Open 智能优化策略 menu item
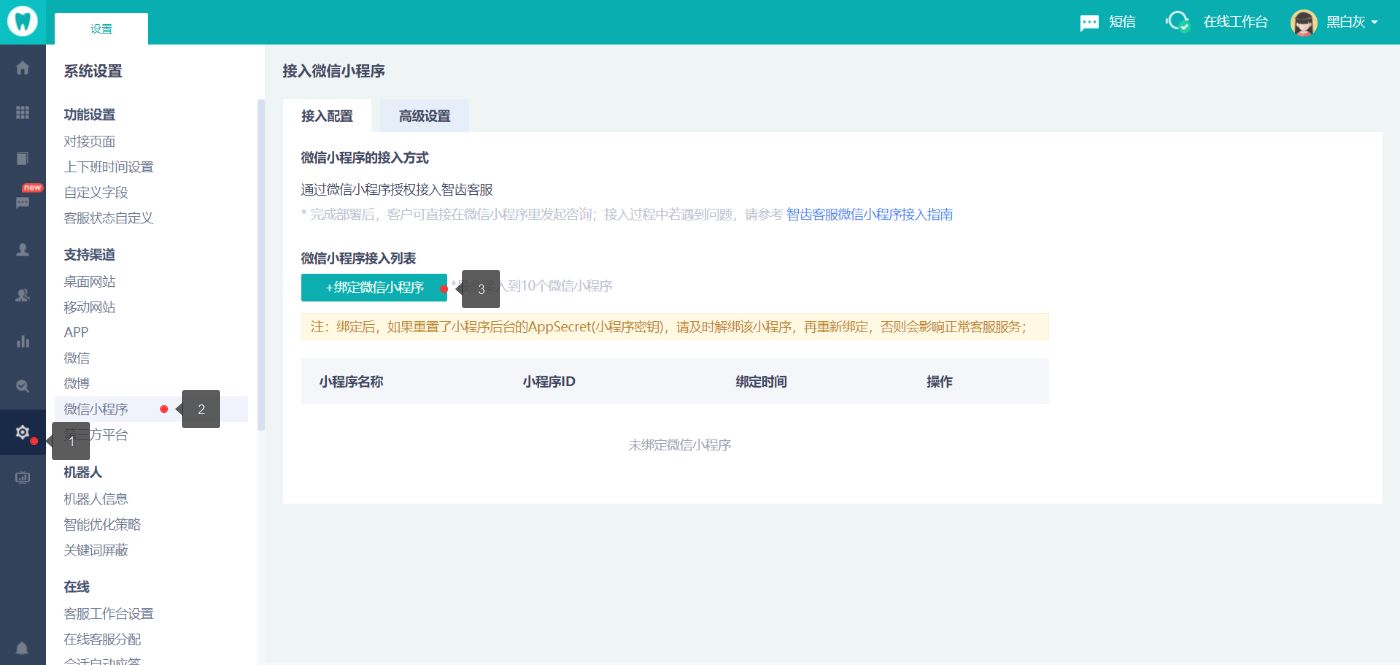This screenshot has width=1400, height=665. coord(103,524)
